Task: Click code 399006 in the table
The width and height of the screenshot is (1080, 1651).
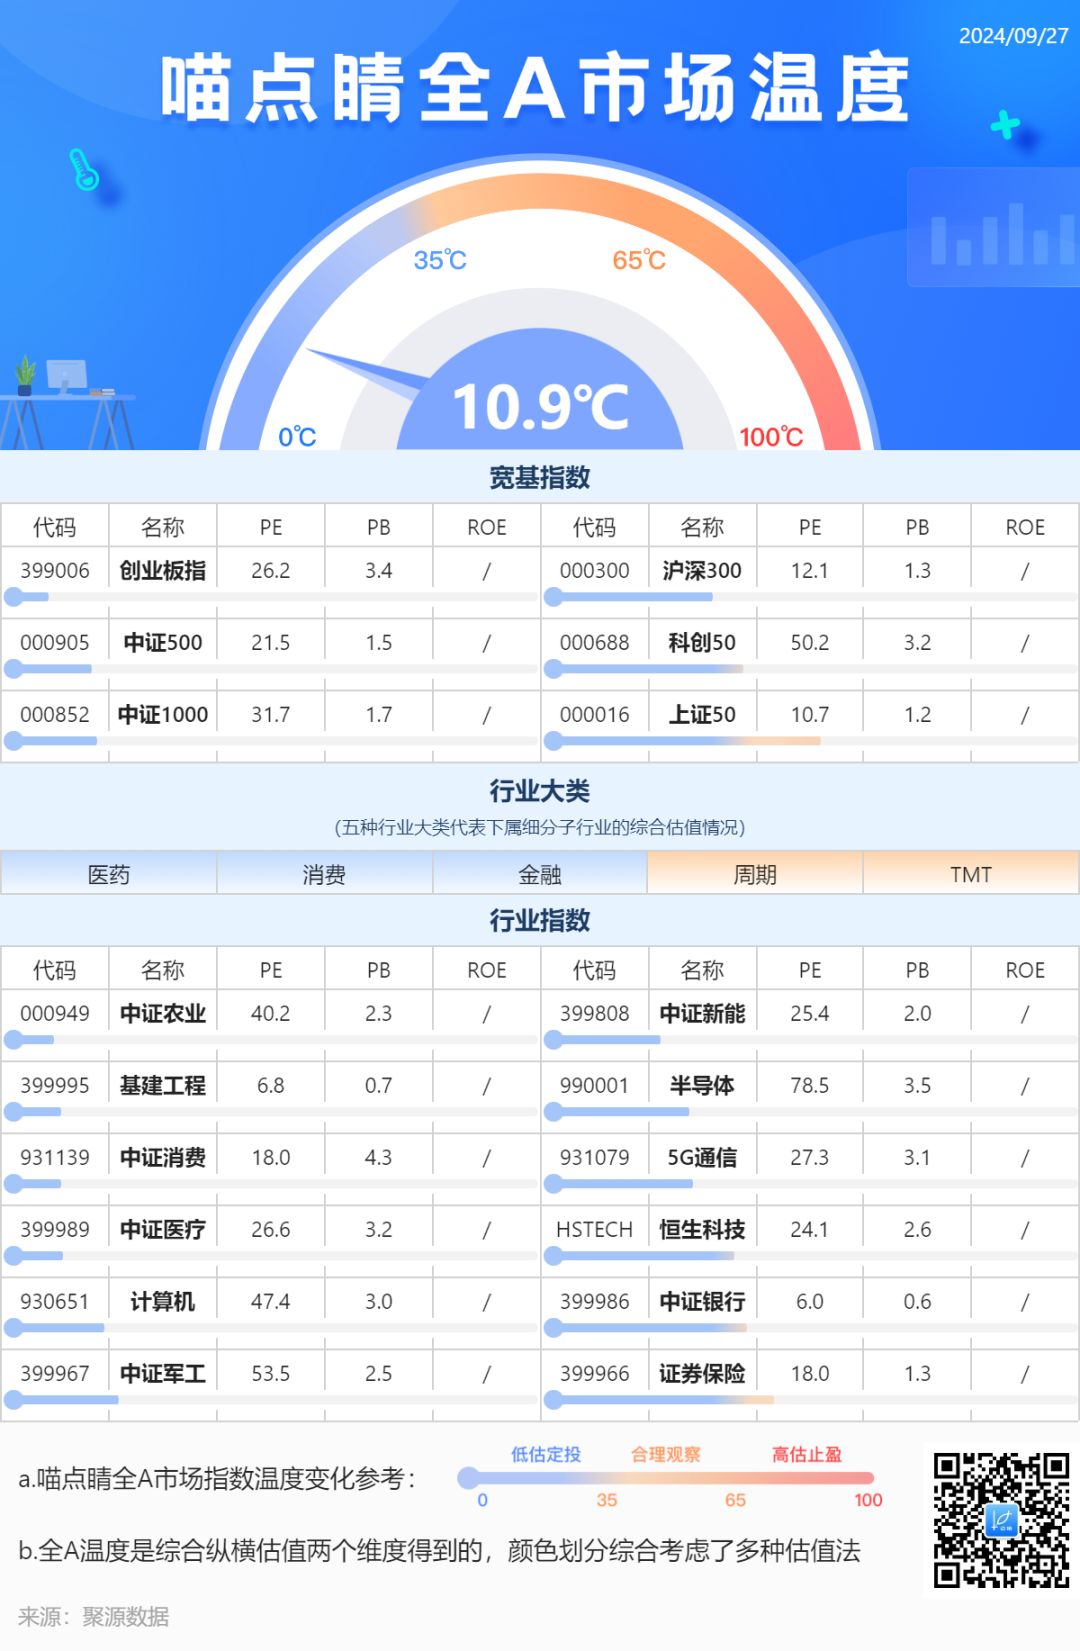Action: 55,570
